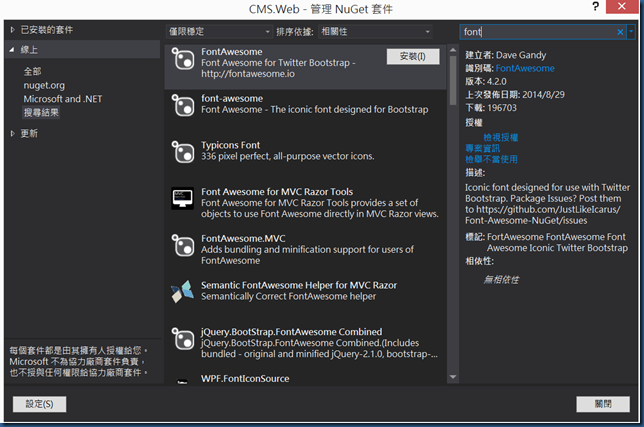Select jQuery.BootStrap.FontAwesome Combined title

[292, 332]
